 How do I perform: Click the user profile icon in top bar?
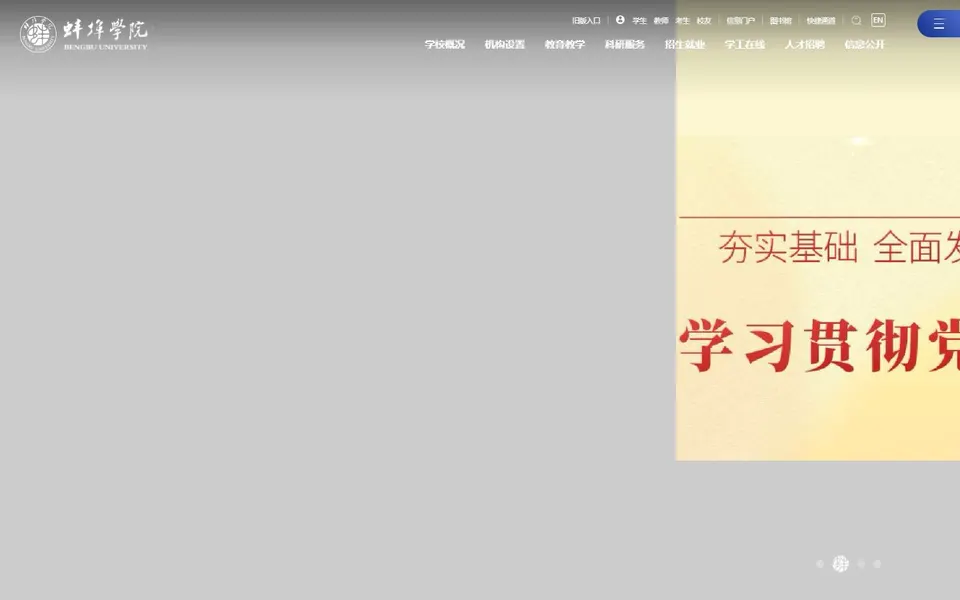(620, 20)
